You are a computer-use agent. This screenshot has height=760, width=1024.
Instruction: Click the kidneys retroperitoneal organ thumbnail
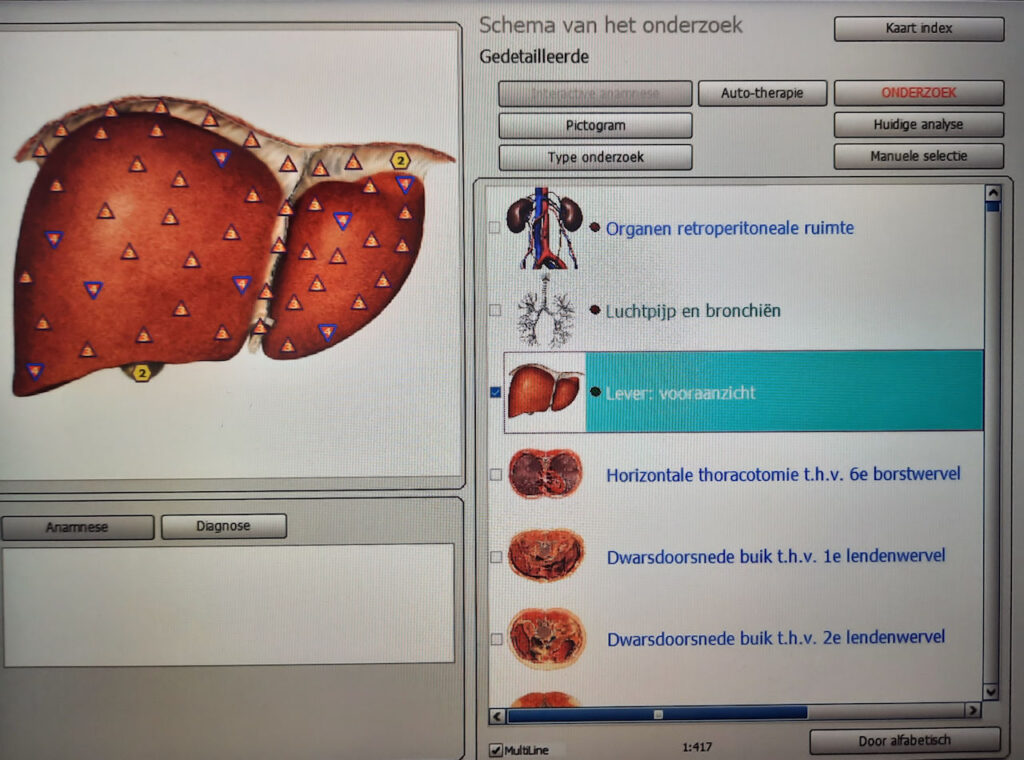point(544,228)
